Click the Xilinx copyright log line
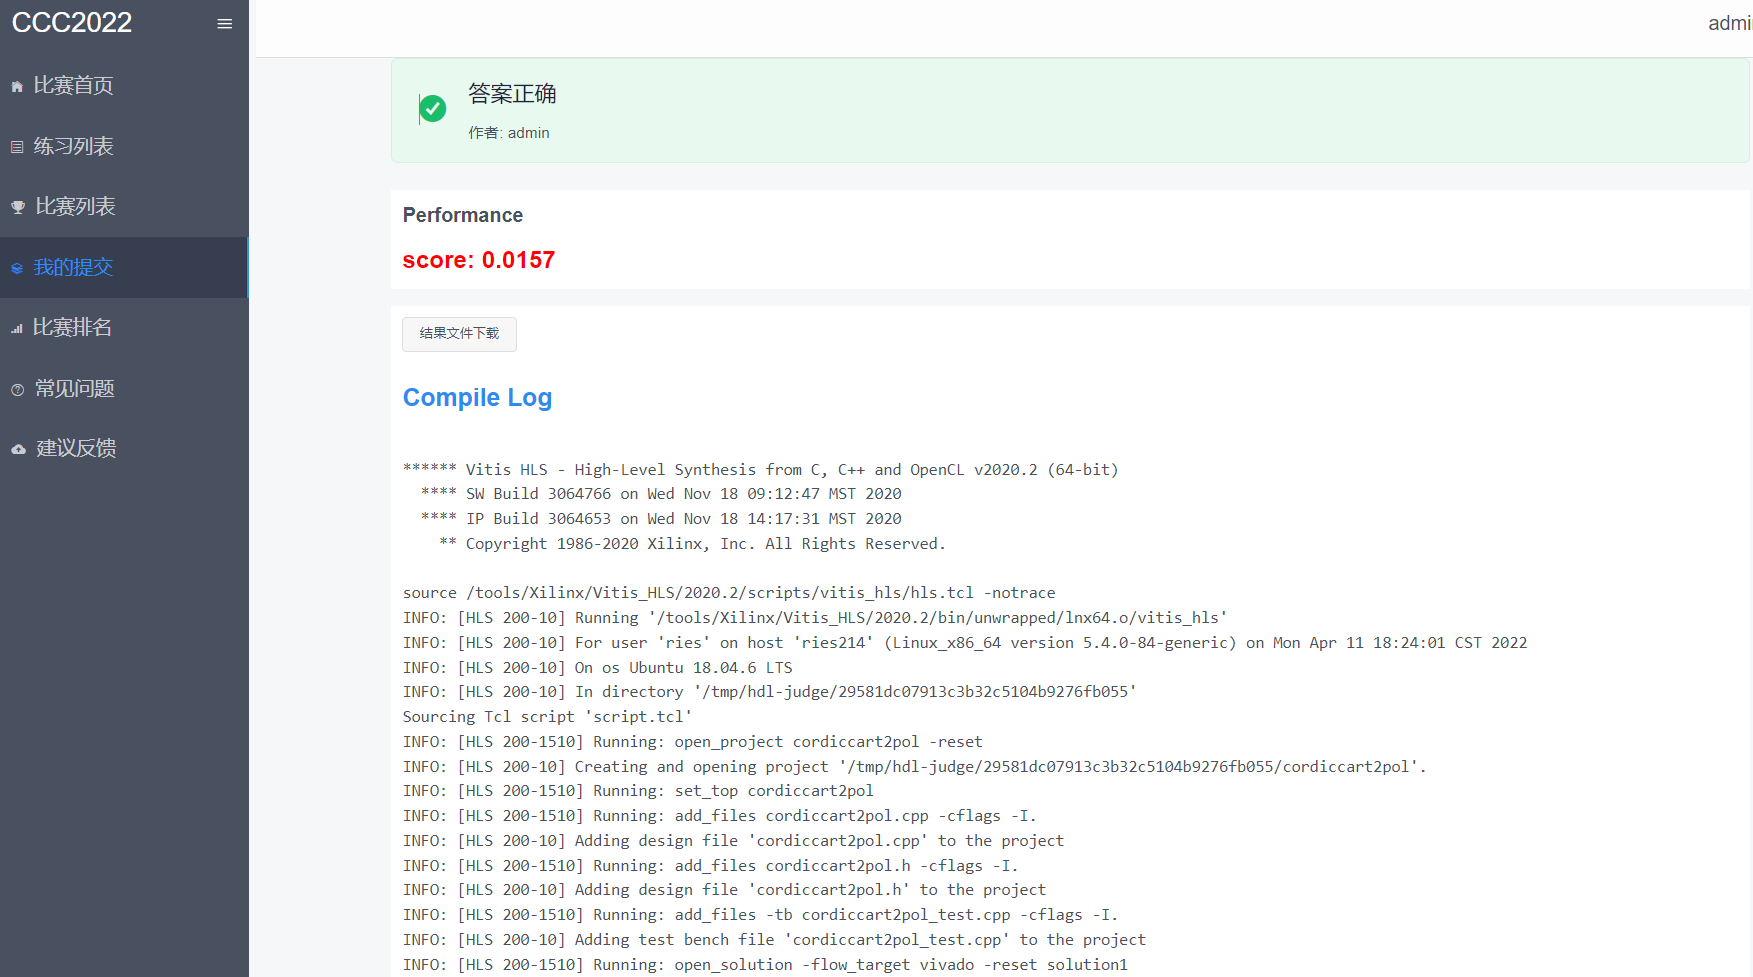This screenshot has width=1753, height=977. tap(704, 544)
